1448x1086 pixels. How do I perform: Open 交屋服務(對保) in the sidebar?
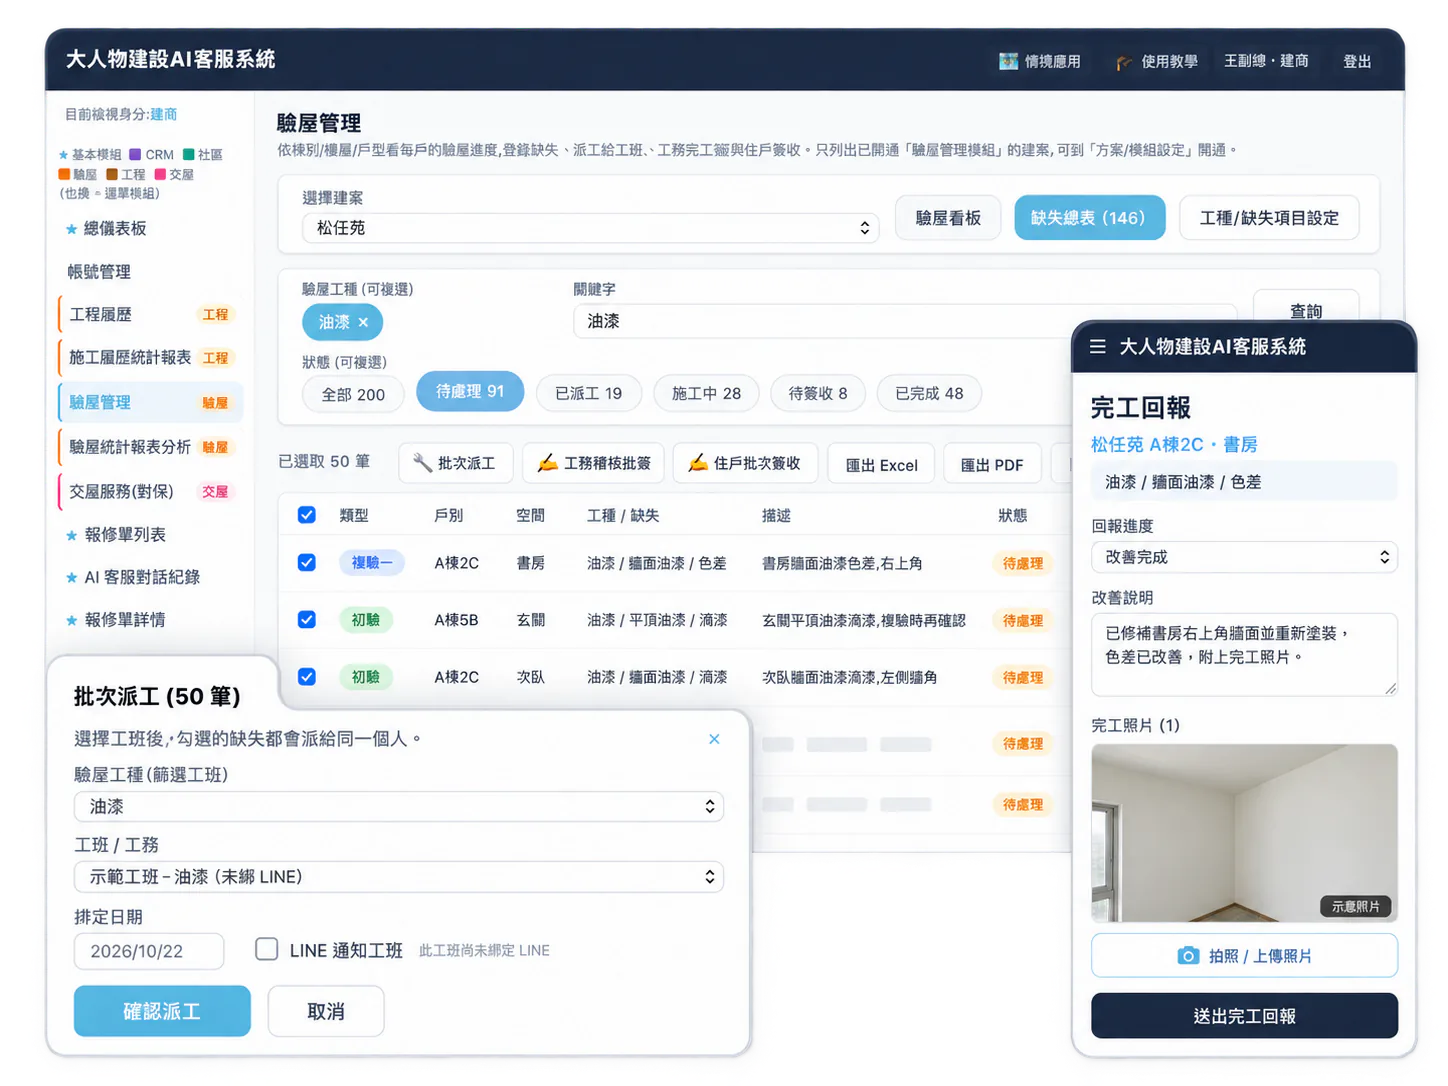(150, 491)
